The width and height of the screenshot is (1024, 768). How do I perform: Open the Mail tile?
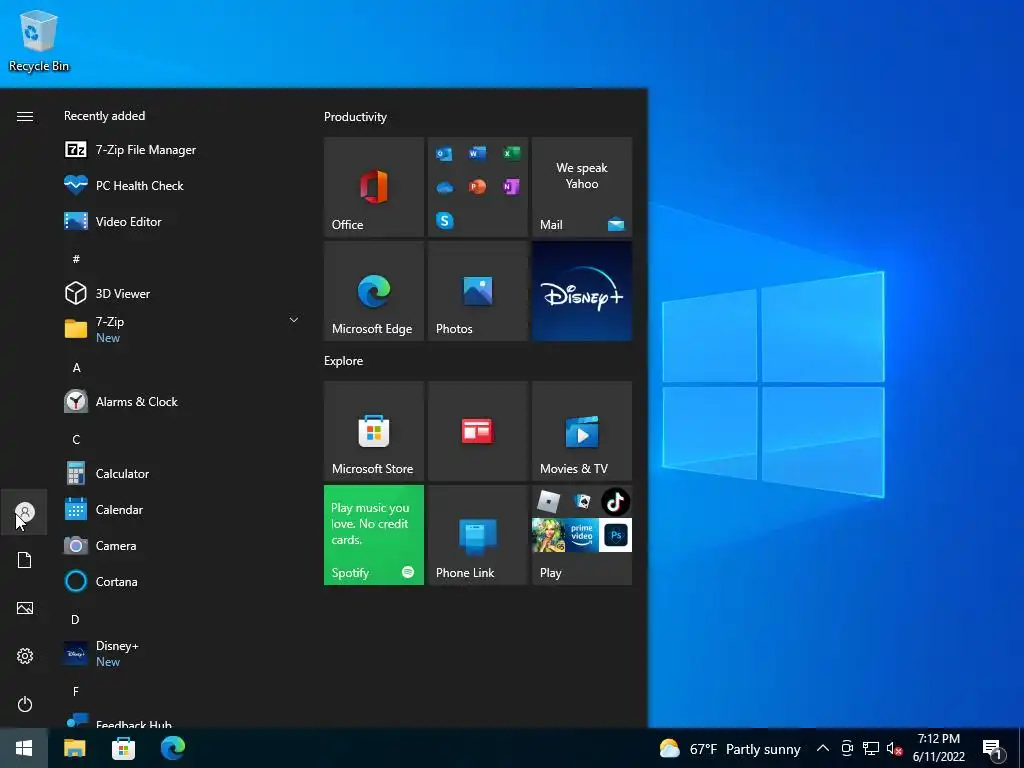pyautogui.click(x=582, y=187)
